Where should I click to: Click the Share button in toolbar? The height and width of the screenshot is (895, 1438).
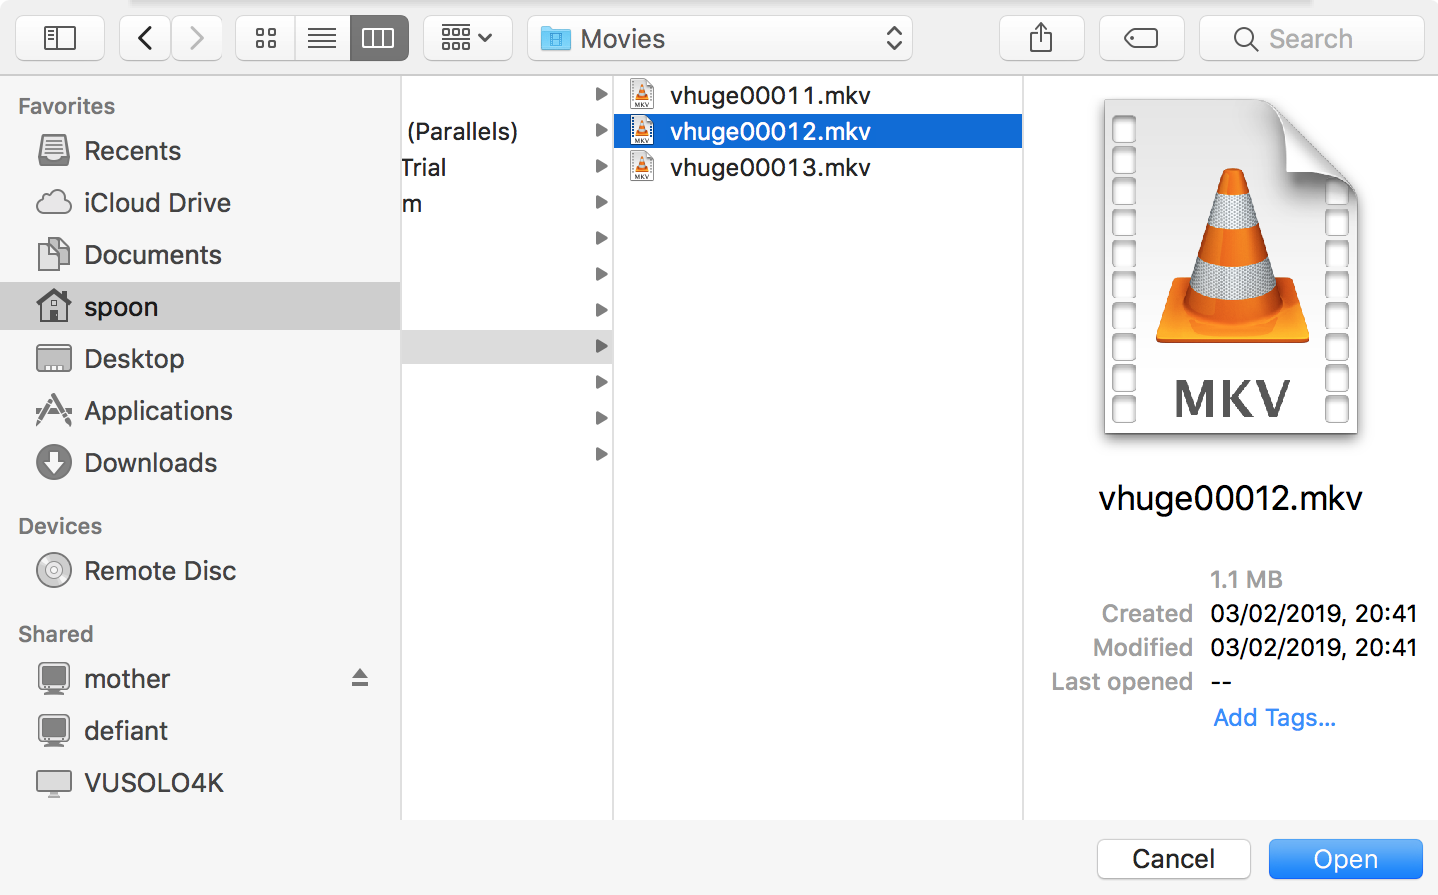(1041, 39)
